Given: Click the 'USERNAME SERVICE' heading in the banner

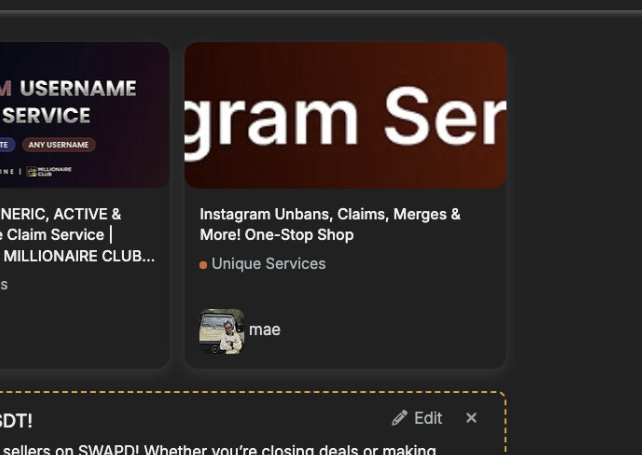Looking at the screenshot, I should point(69,102).
